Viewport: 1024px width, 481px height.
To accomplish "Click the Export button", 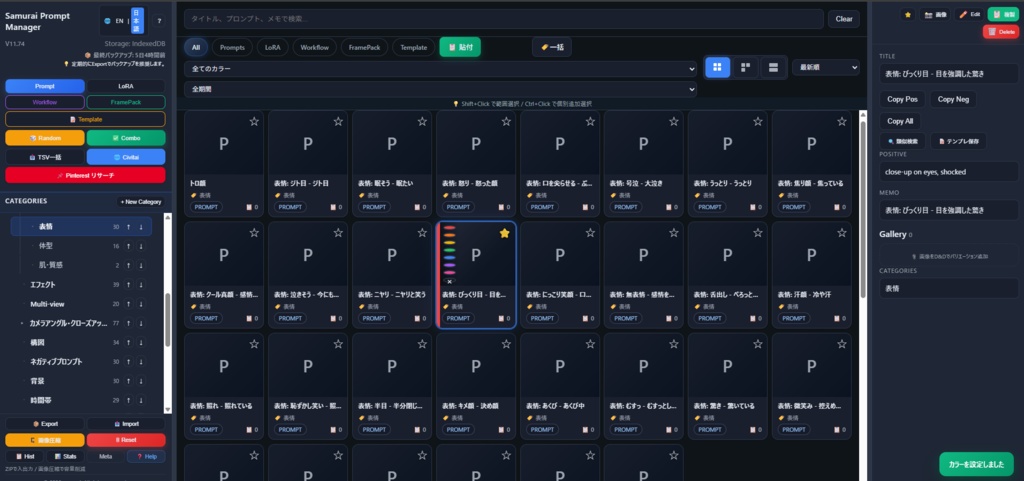I will pos(45,424).
